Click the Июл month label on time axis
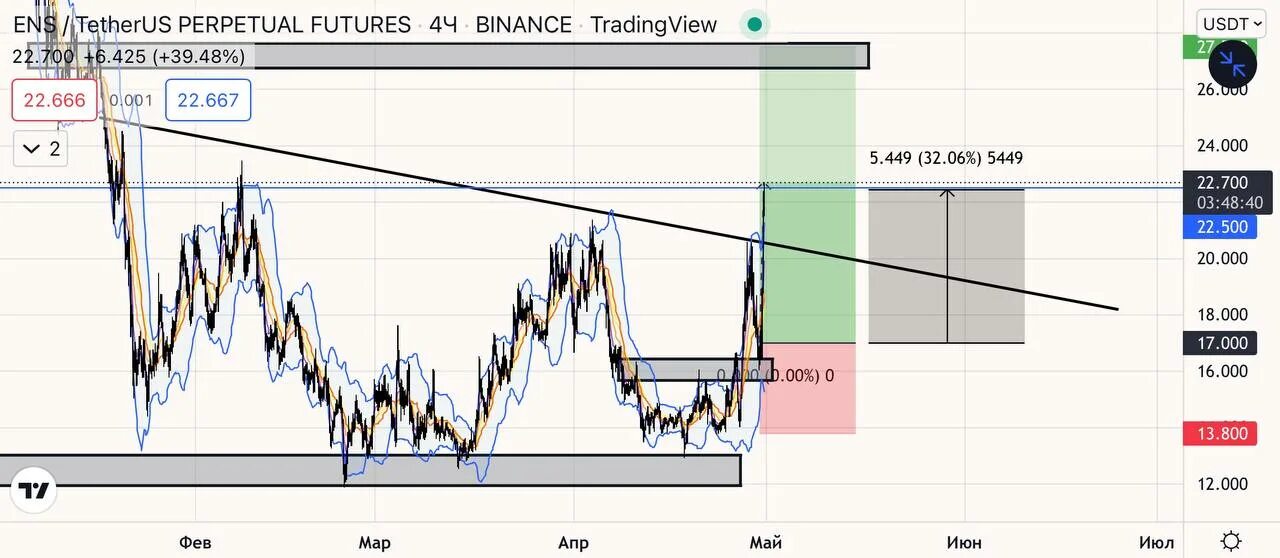 (1156, 542)
